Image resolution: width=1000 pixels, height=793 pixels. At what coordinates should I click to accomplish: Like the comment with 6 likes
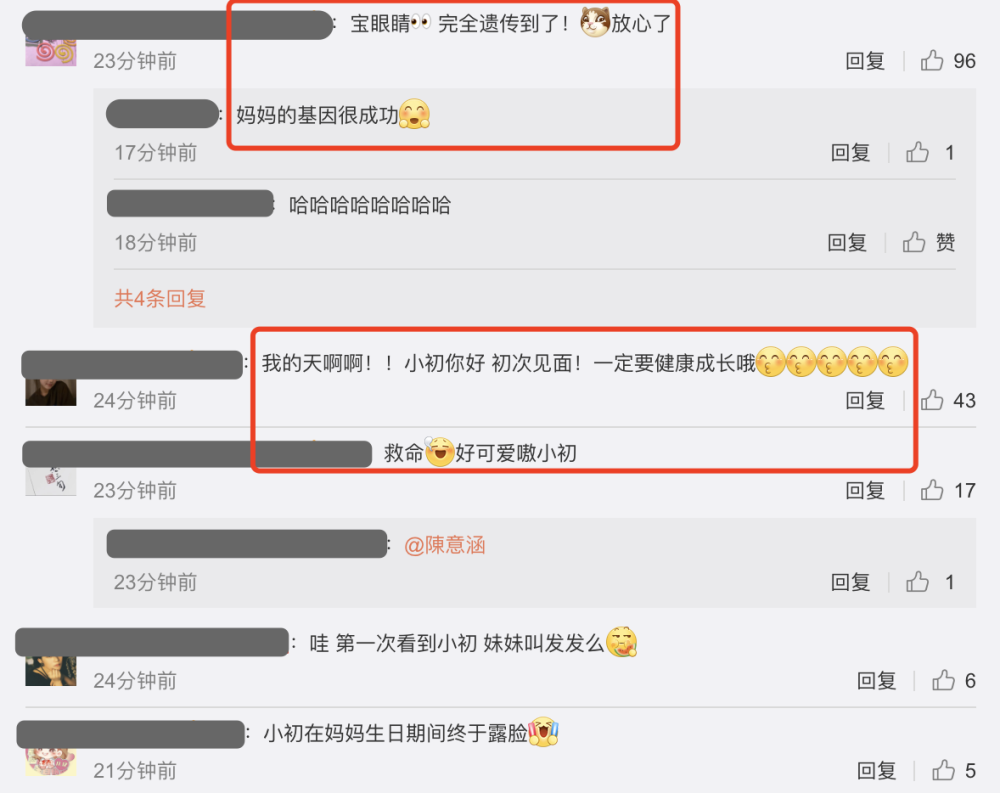coord(943,681)
